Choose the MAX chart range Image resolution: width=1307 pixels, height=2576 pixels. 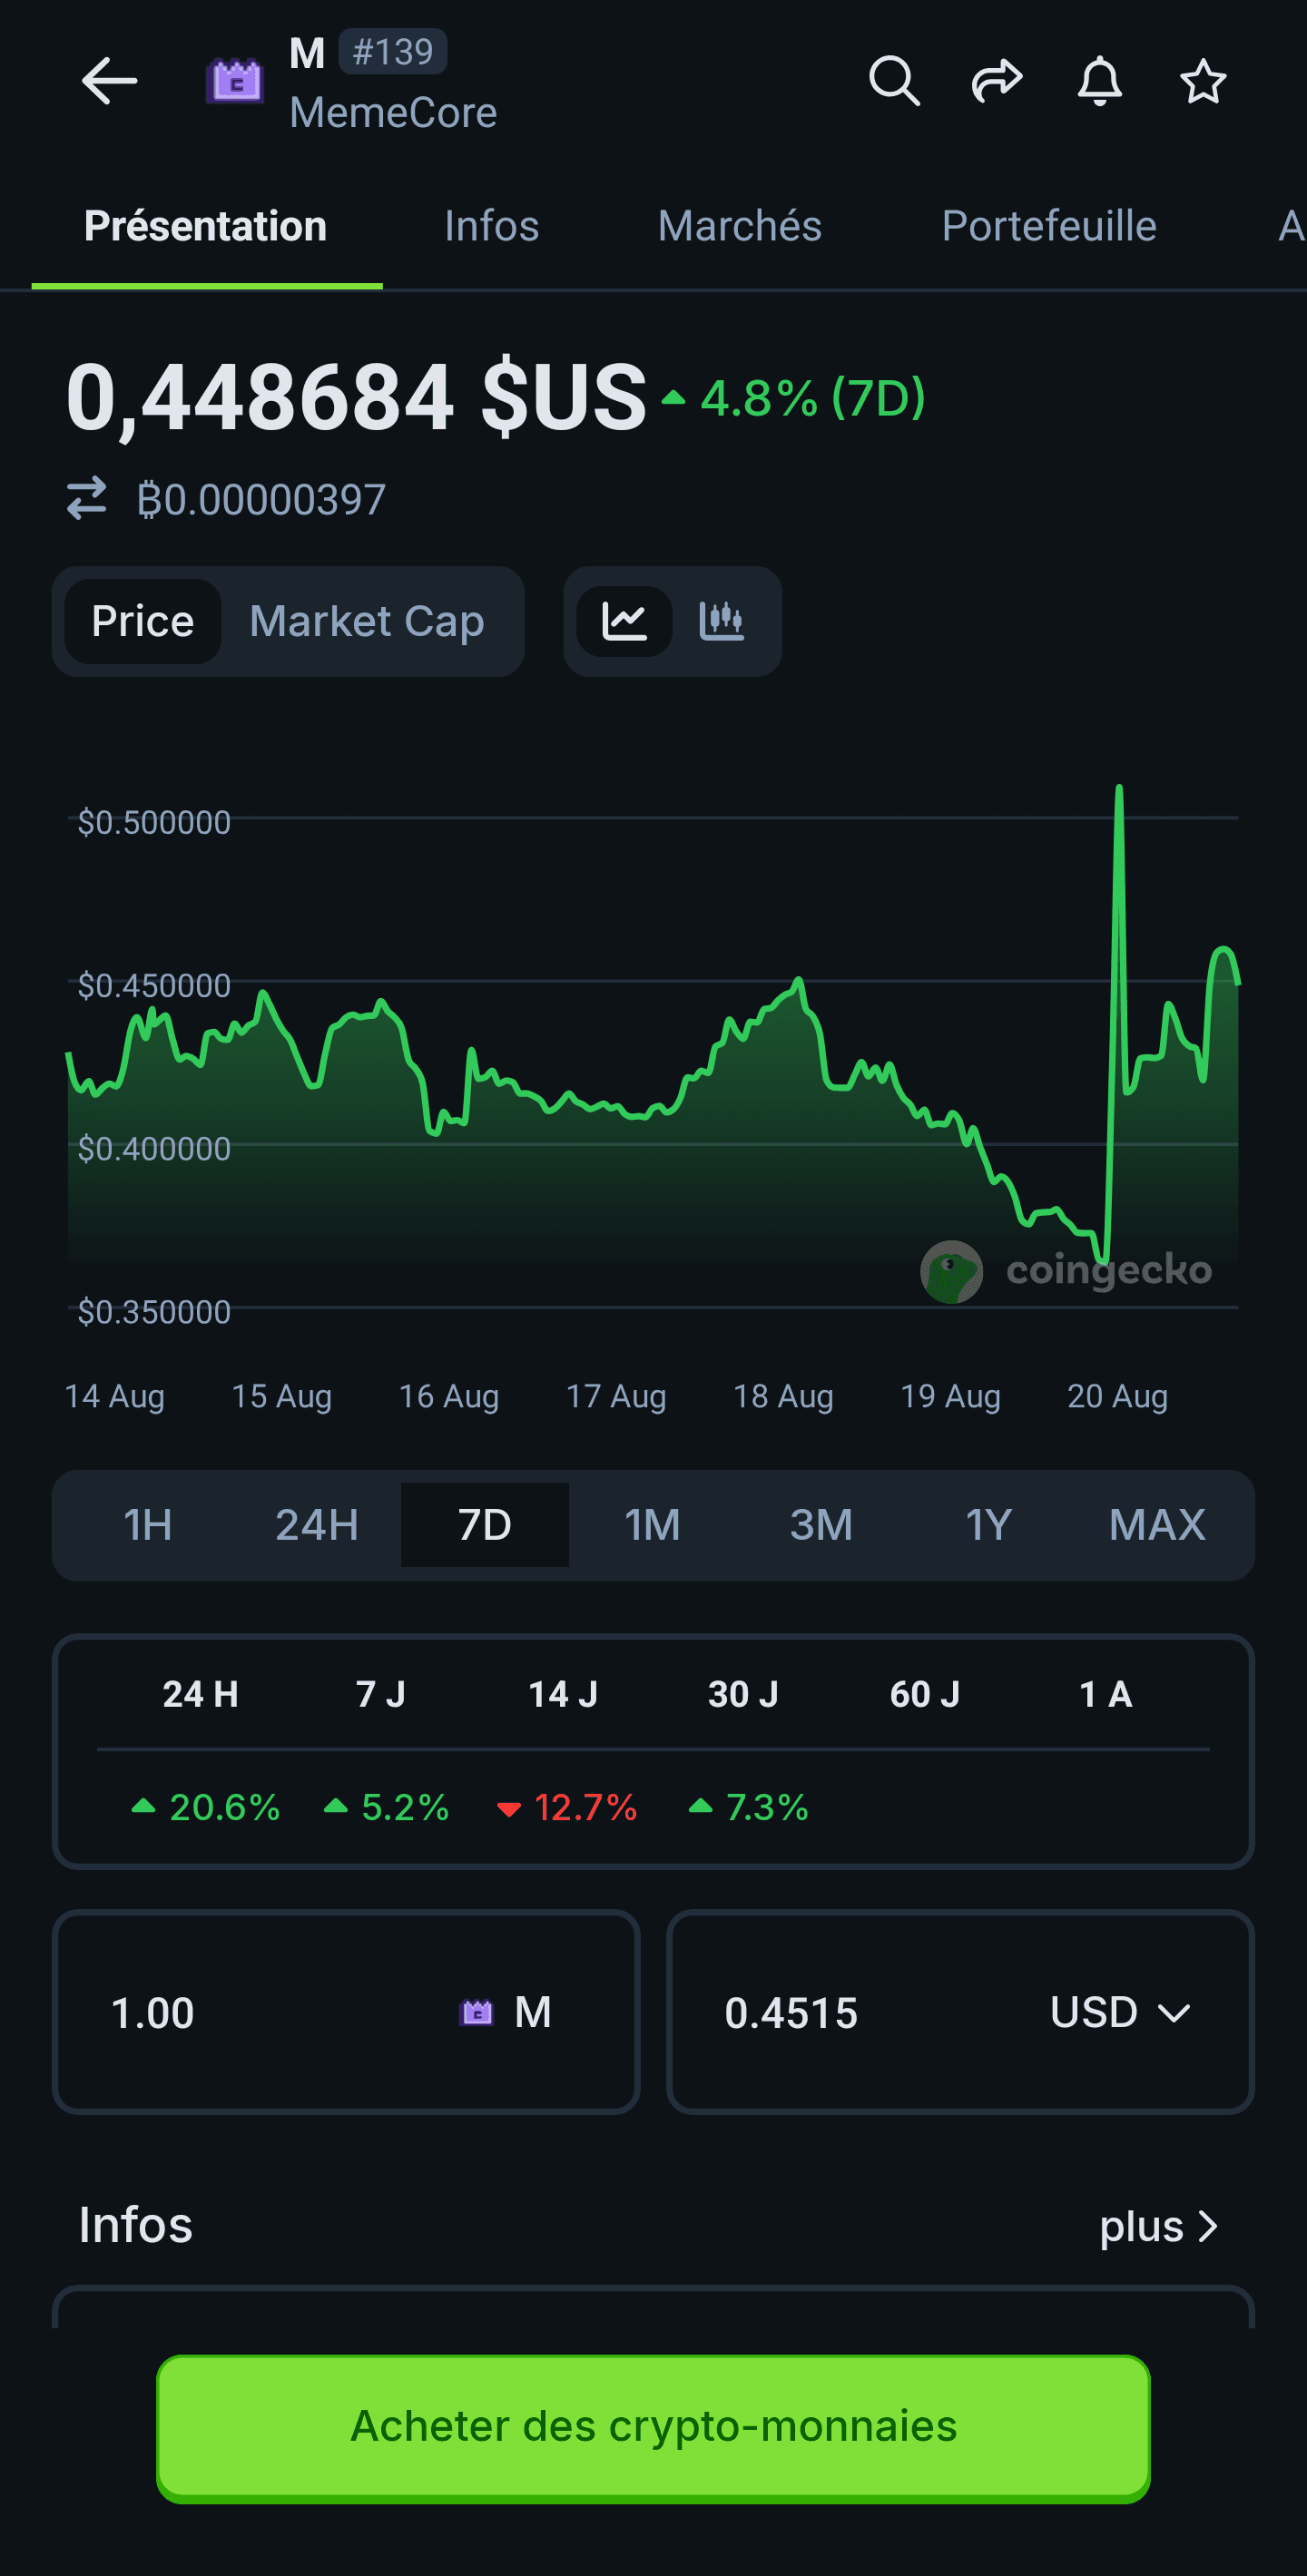[x=1156, y=1525]
